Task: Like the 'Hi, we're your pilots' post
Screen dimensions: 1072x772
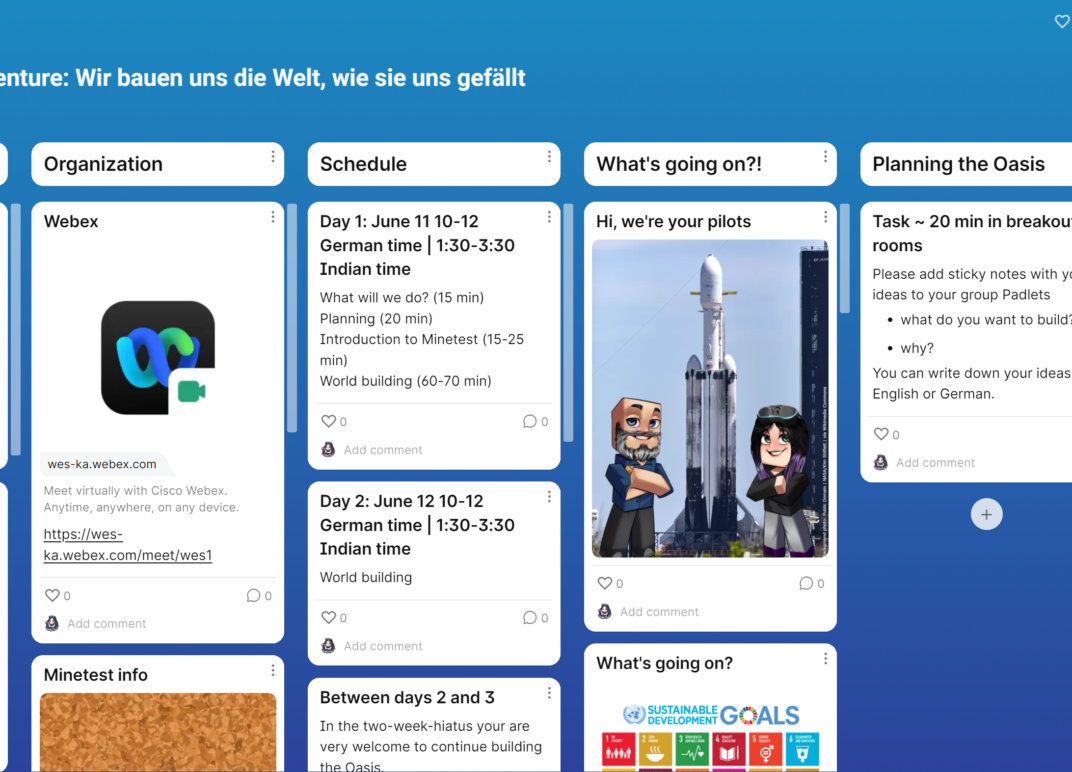Action: tap(605, 583)
